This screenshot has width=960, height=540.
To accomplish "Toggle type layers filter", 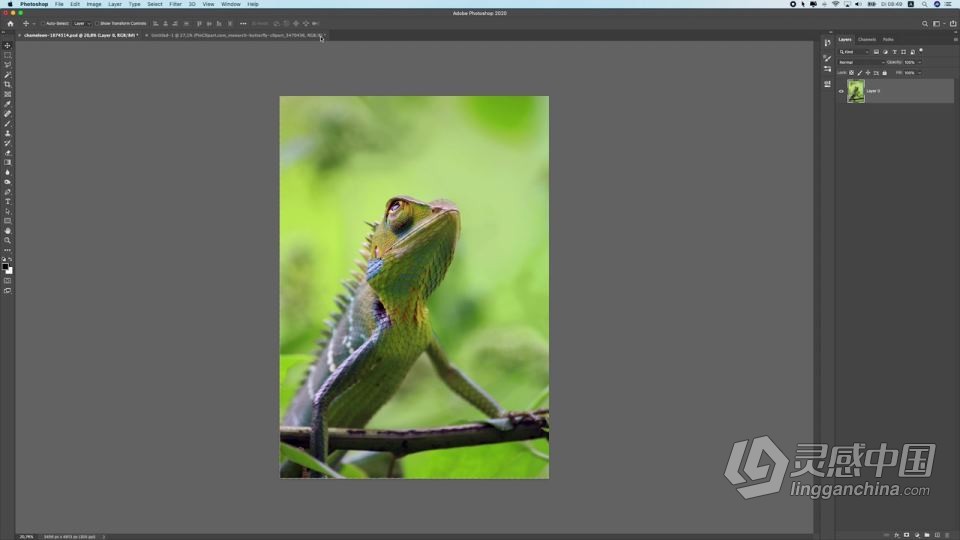I will (894, 52).
